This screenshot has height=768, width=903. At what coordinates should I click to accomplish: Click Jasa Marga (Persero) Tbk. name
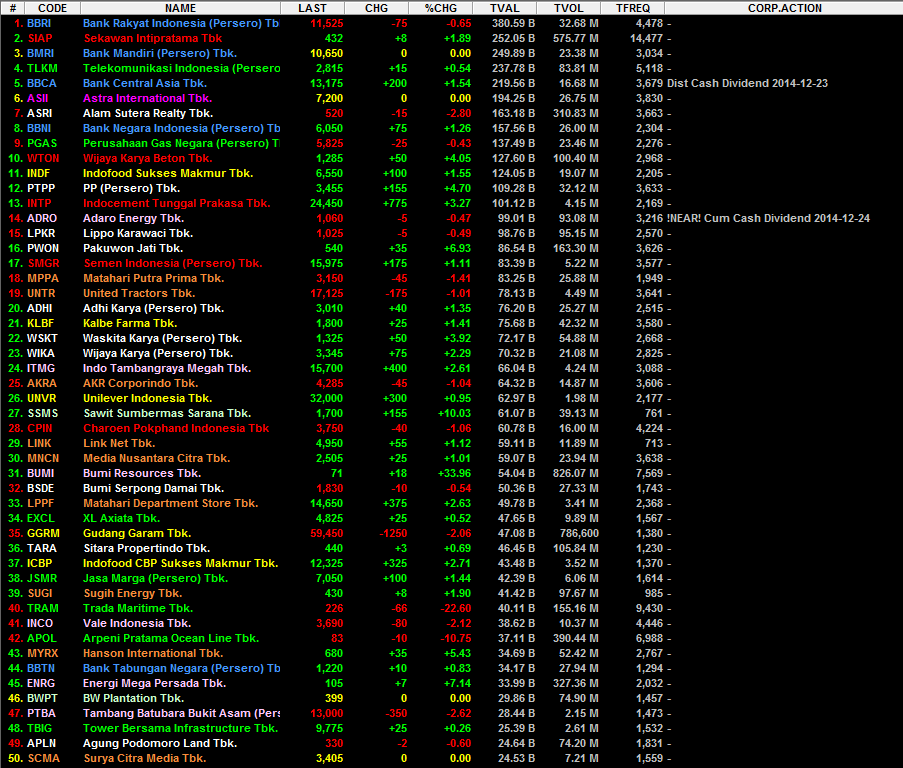155,578
